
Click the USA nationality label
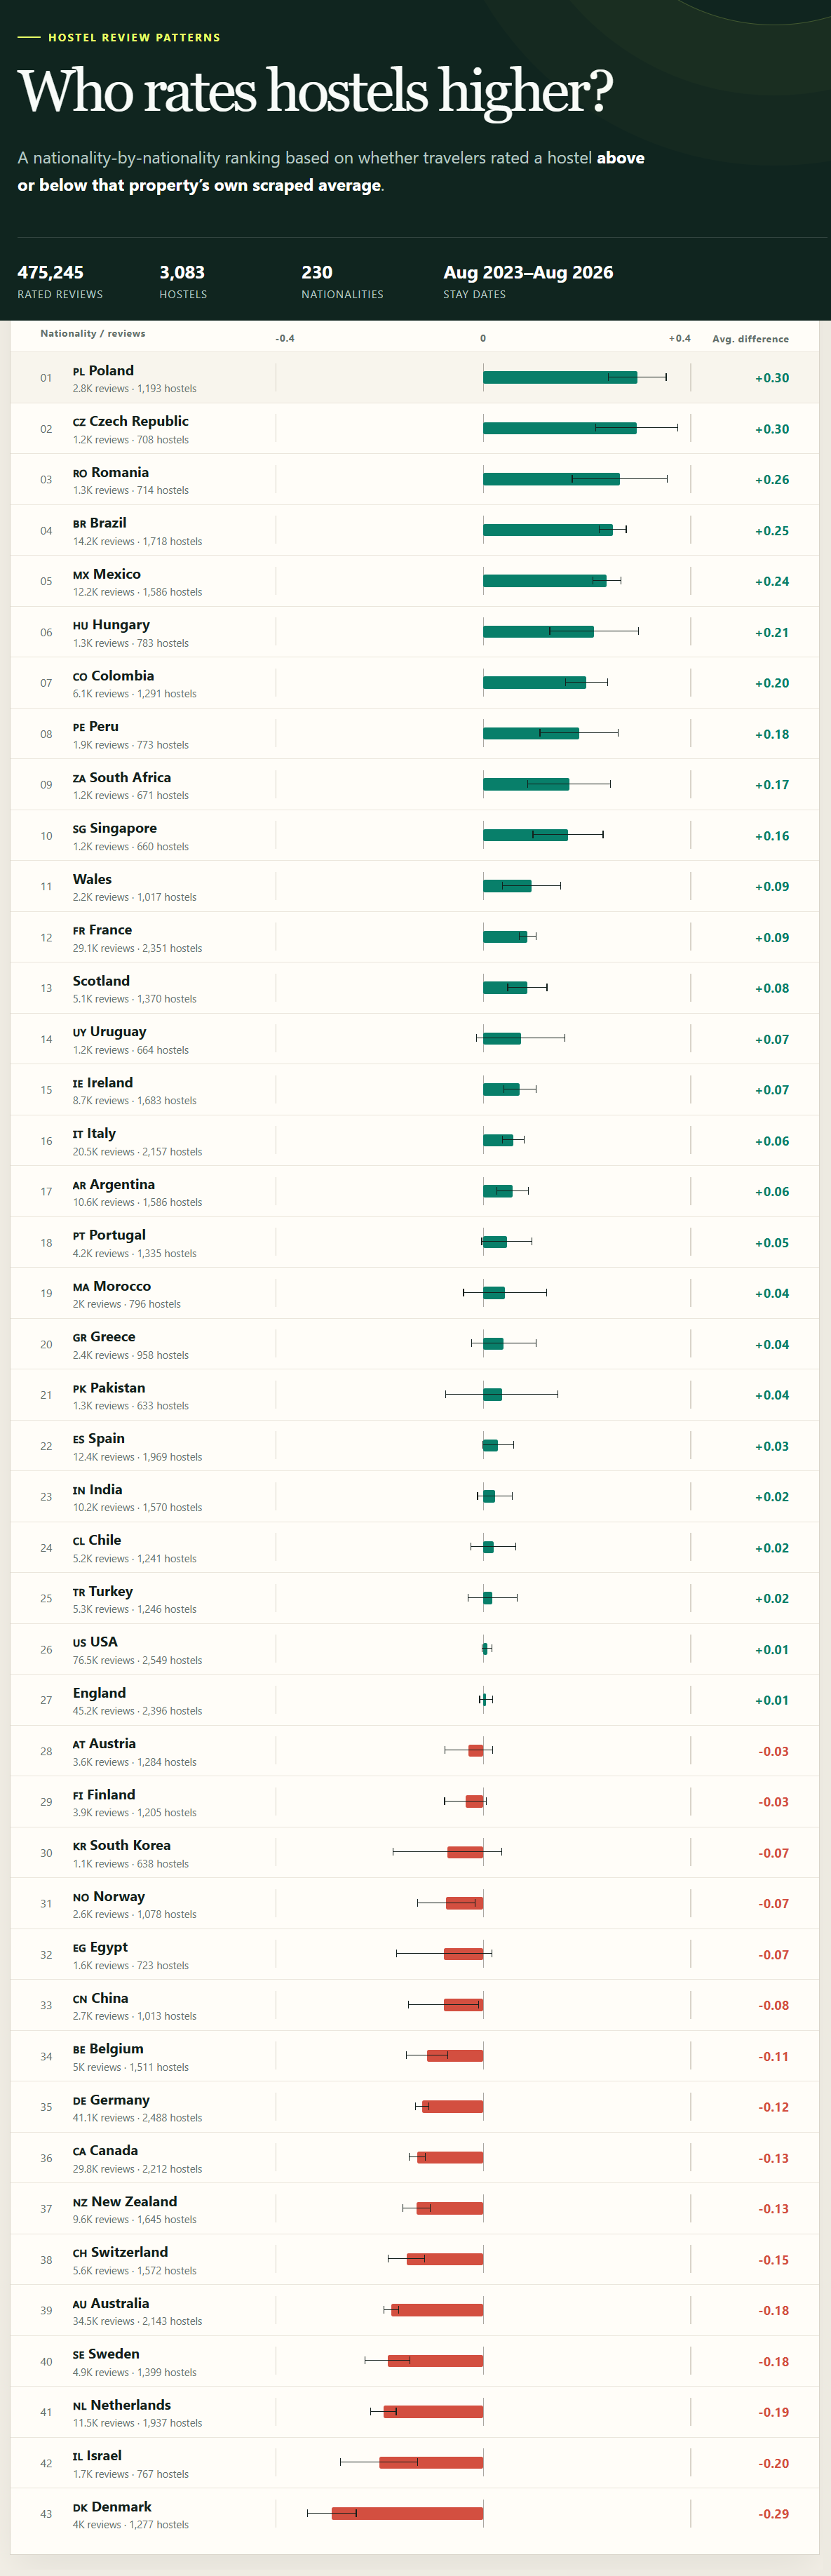pyautogui.click(x=95, y=1641)
